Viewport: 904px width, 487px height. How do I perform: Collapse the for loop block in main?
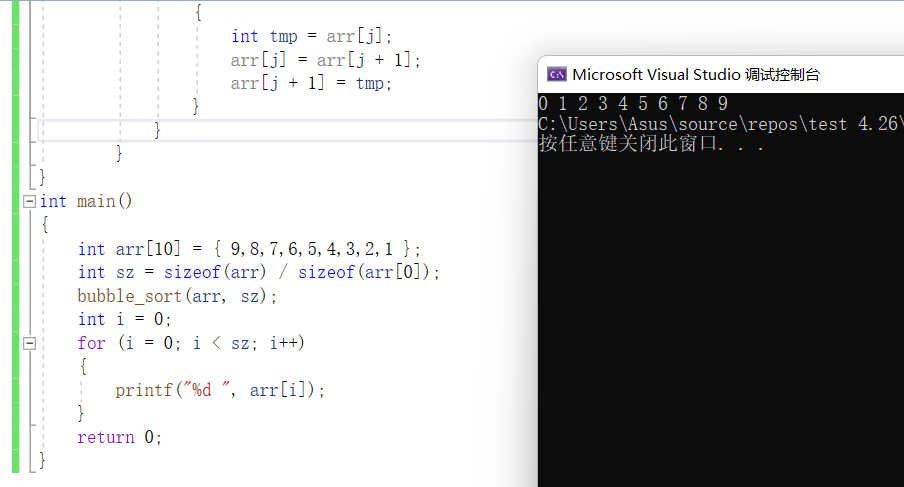click(x=29, y=343)
